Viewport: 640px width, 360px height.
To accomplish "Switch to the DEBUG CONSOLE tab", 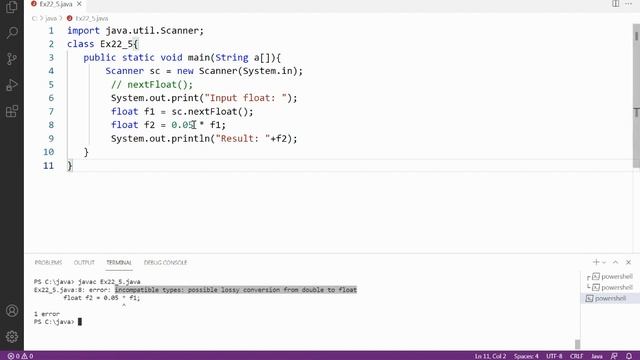I will pyautogui.click(x=165, y=262).
